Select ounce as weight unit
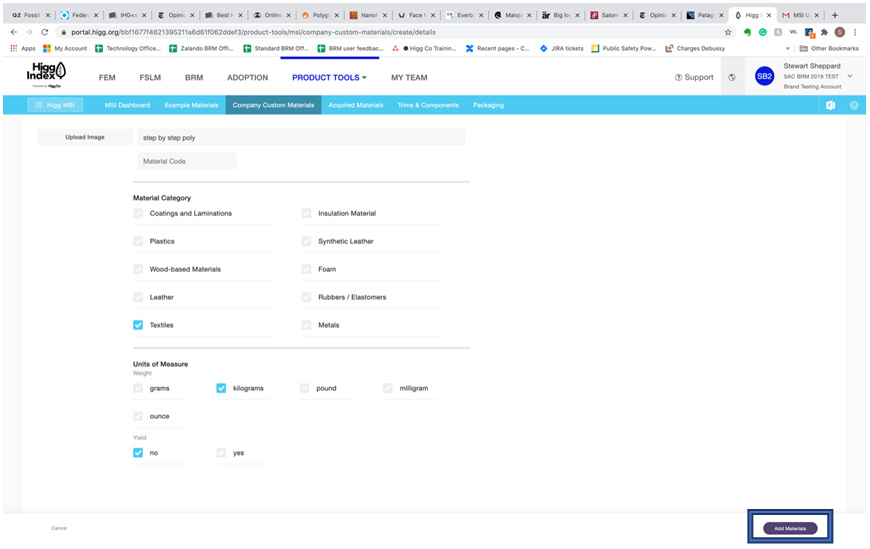Screen dimensions: 870x549 coord(138,416)
